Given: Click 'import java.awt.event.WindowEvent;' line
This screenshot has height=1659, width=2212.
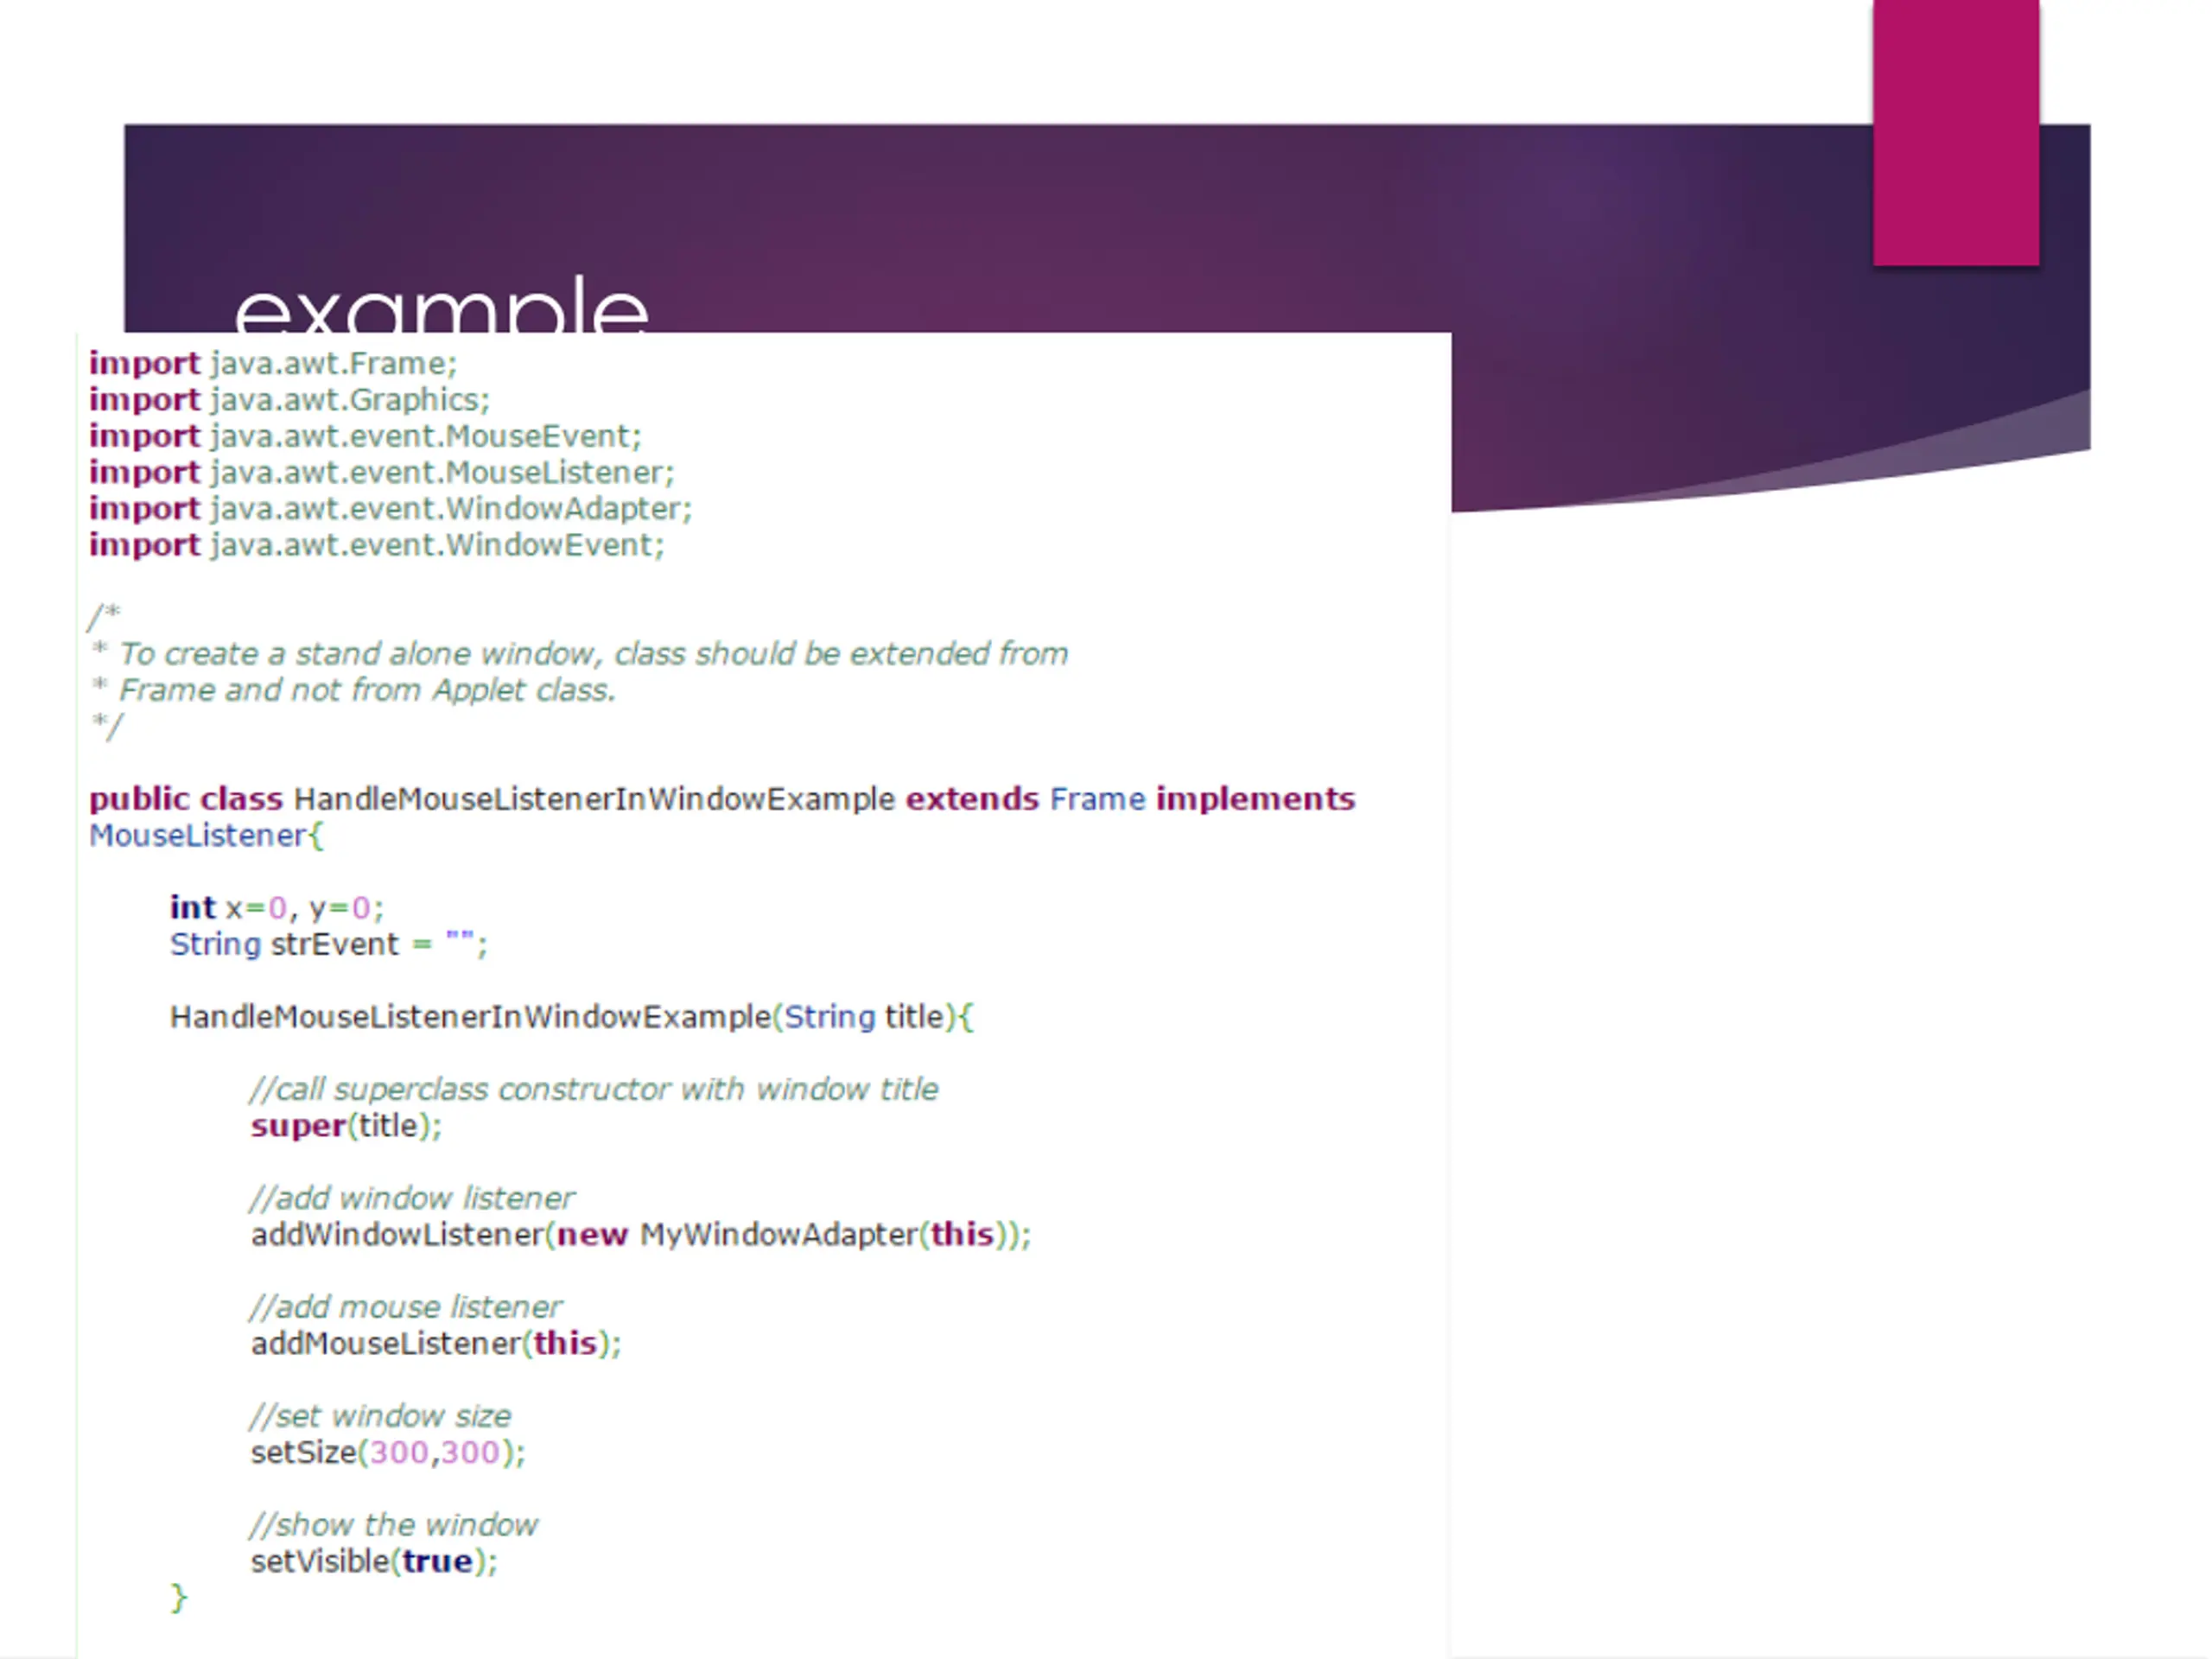Looking at the screenshot, I should (377, 545).
